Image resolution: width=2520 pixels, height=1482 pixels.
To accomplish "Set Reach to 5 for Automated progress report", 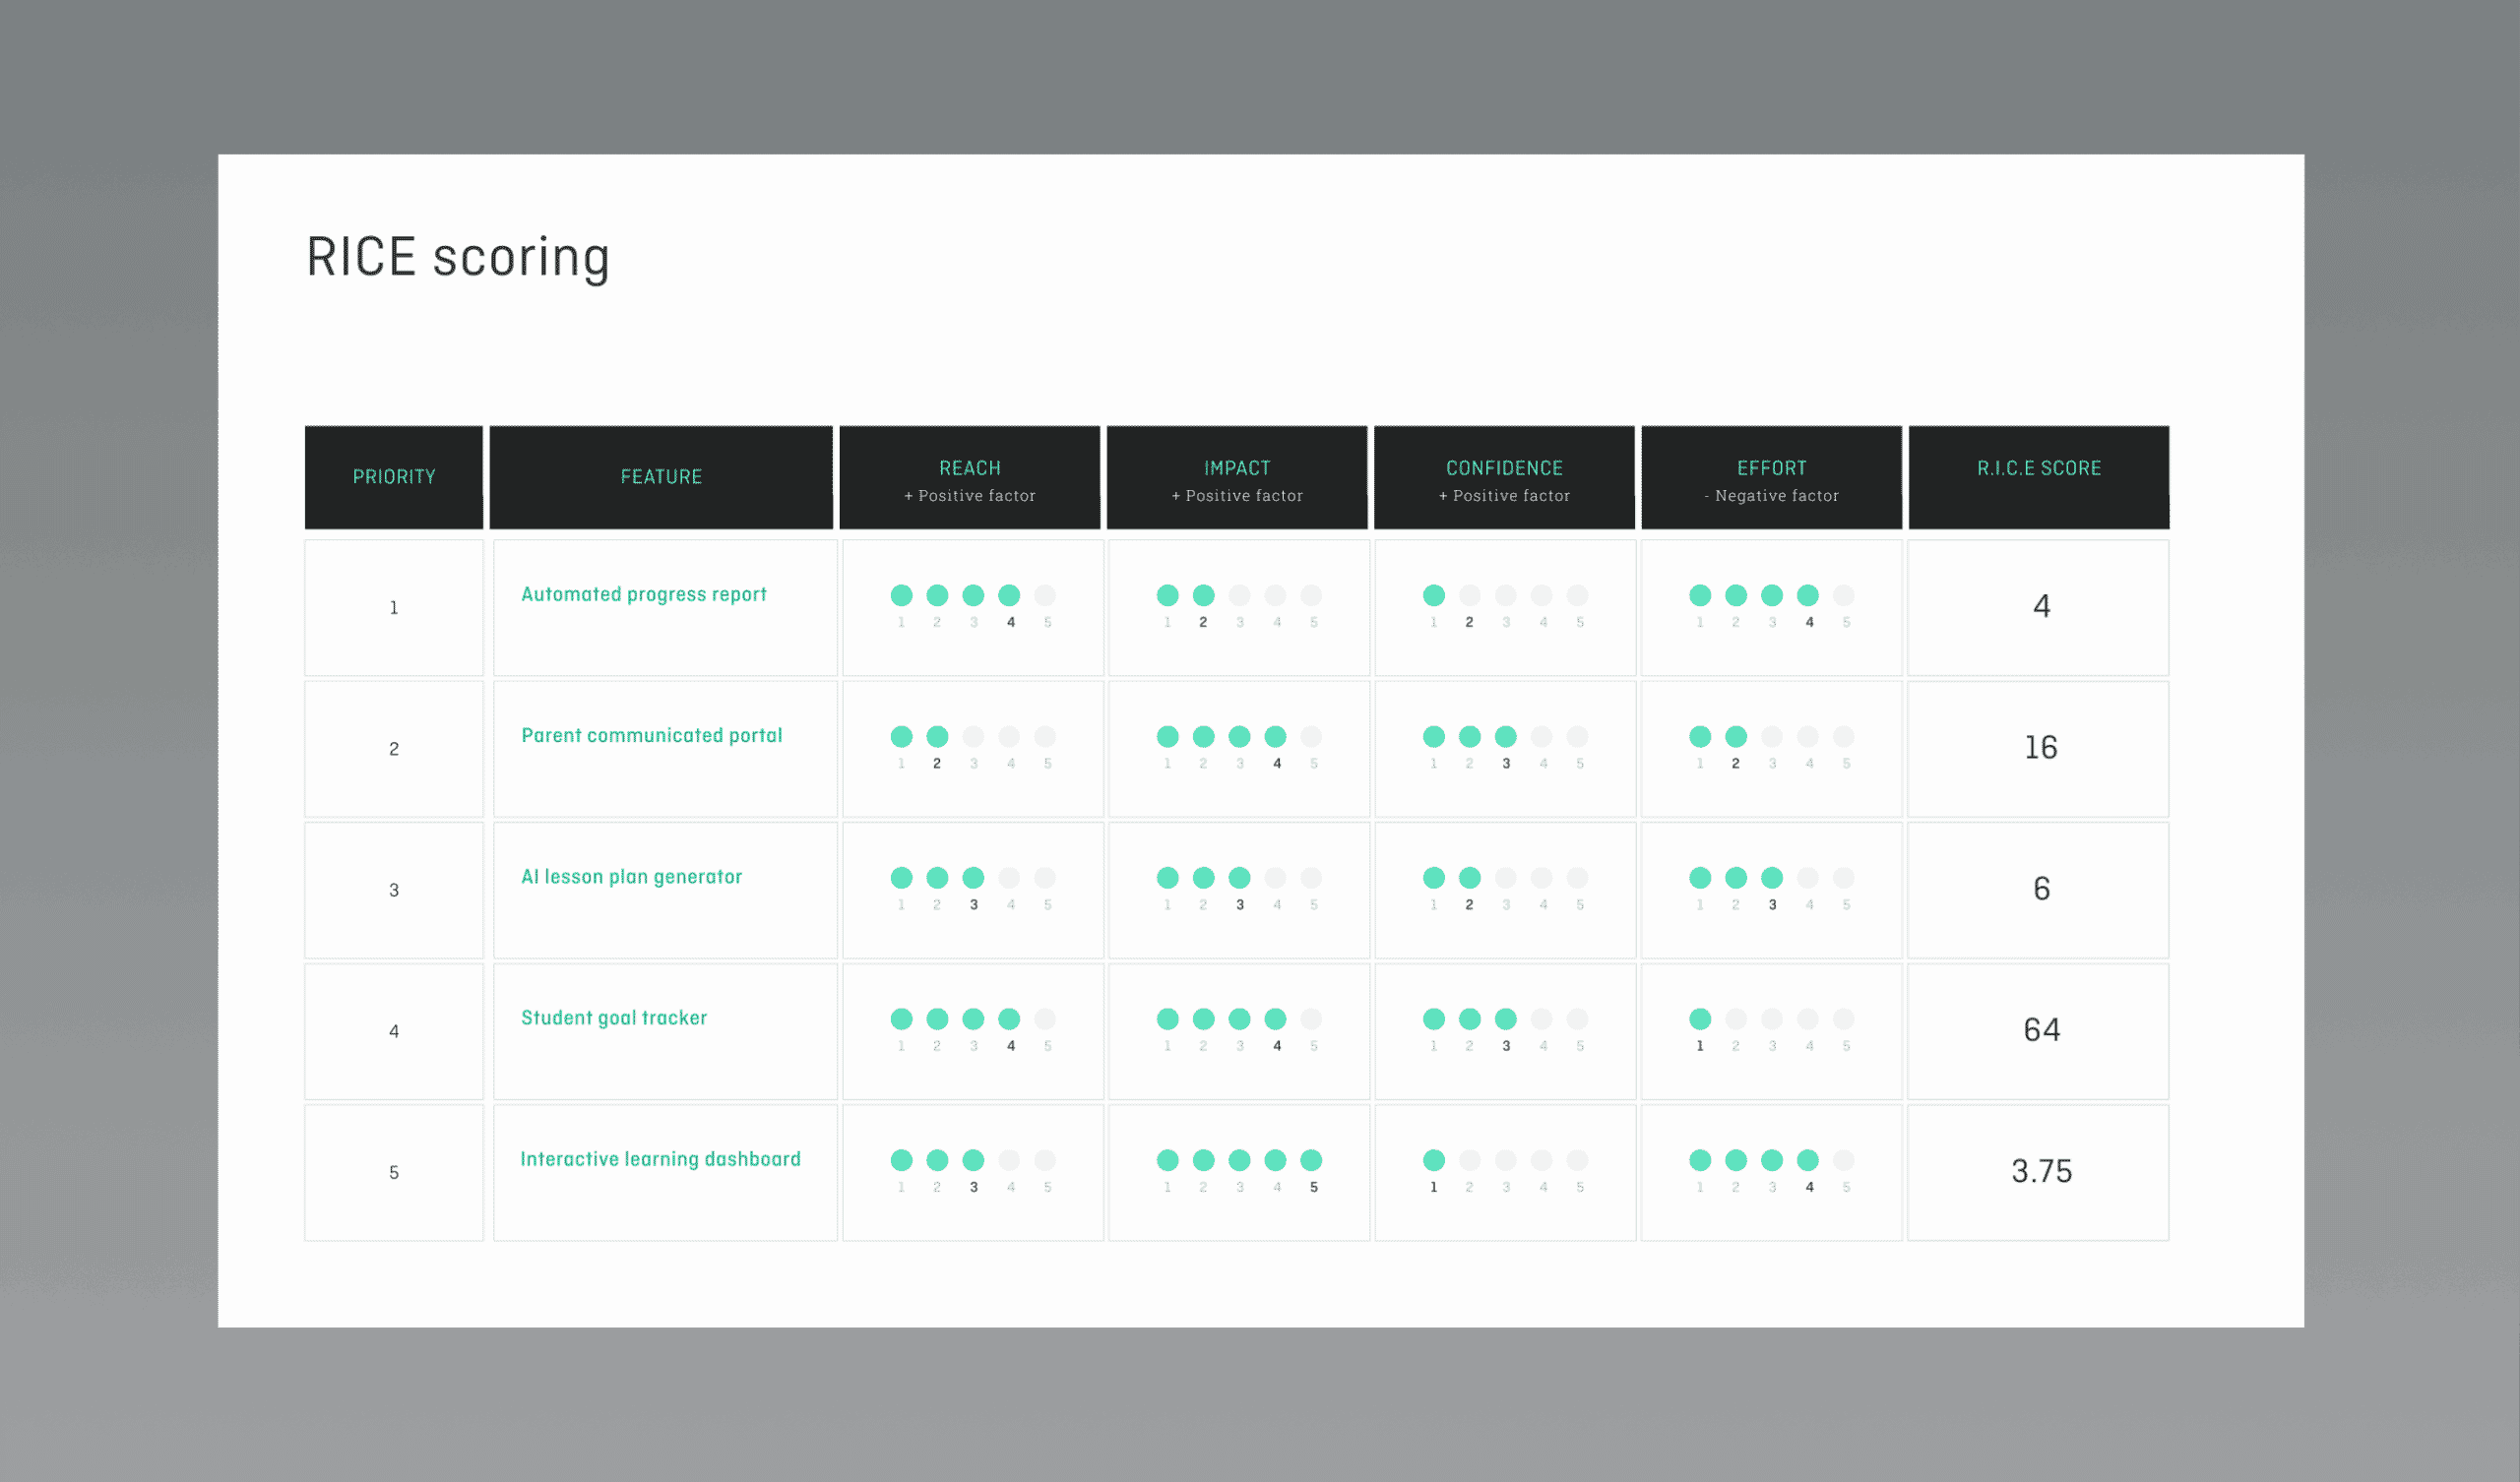I will (x=1045, y=595).
